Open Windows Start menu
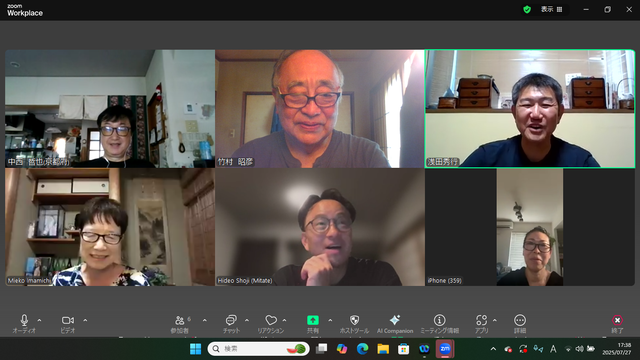The image size is (640, 360). (196, 349)
